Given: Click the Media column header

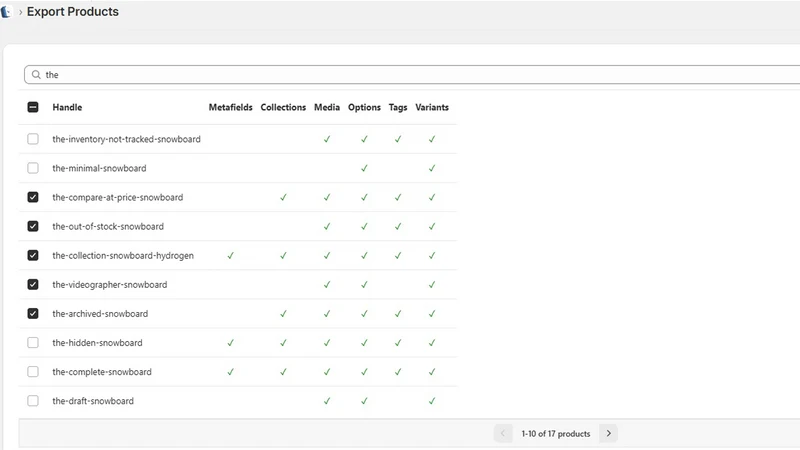Looking at the screenshot, I should (327, 107).
